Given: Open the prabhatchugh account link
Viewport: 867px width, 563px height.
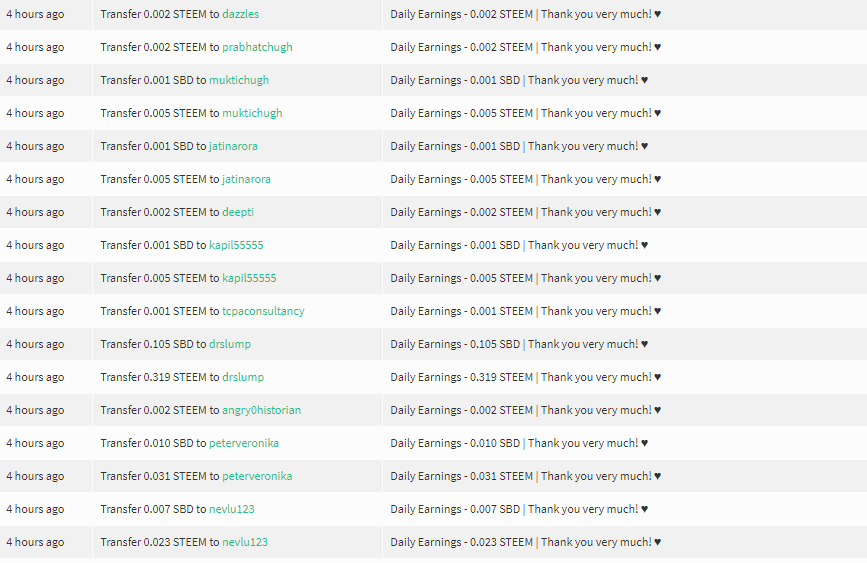Looking at the screenshot, I should pyautogui.click(x=257, y=48).
